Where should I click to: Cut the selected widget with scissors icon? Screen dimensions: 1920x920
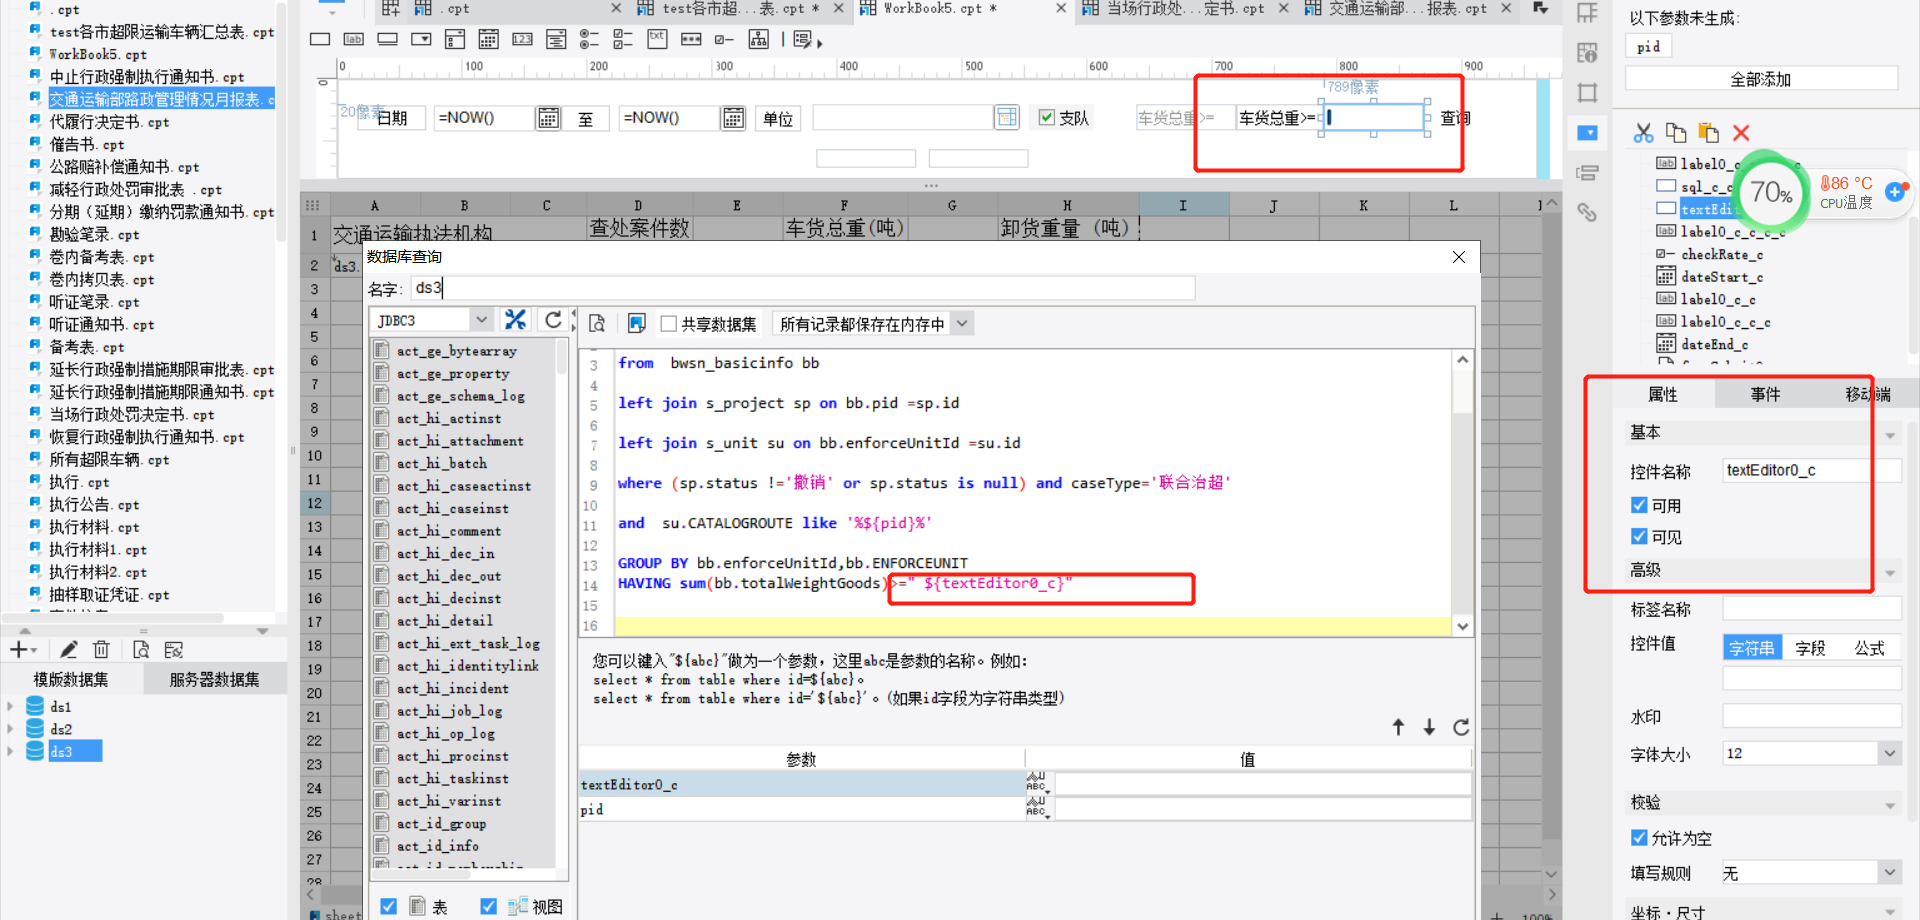point(1643,133)
